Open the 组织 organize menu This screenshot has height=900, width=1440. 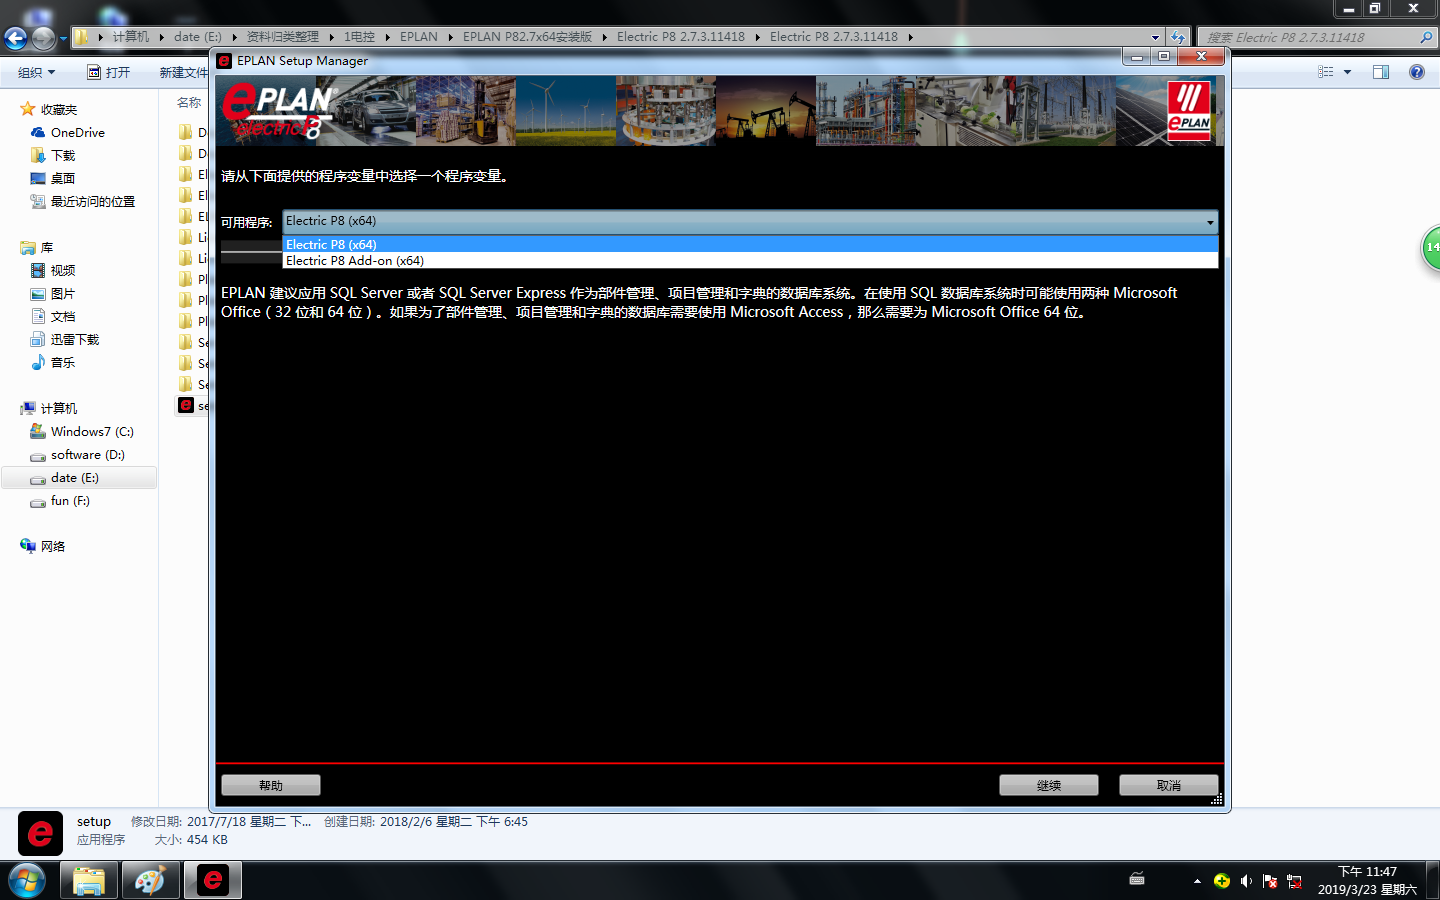coord(36,72)
